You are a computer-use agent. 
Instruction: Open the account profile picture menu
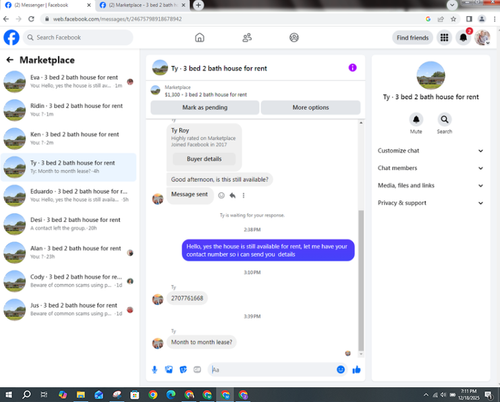coord(482,37)
